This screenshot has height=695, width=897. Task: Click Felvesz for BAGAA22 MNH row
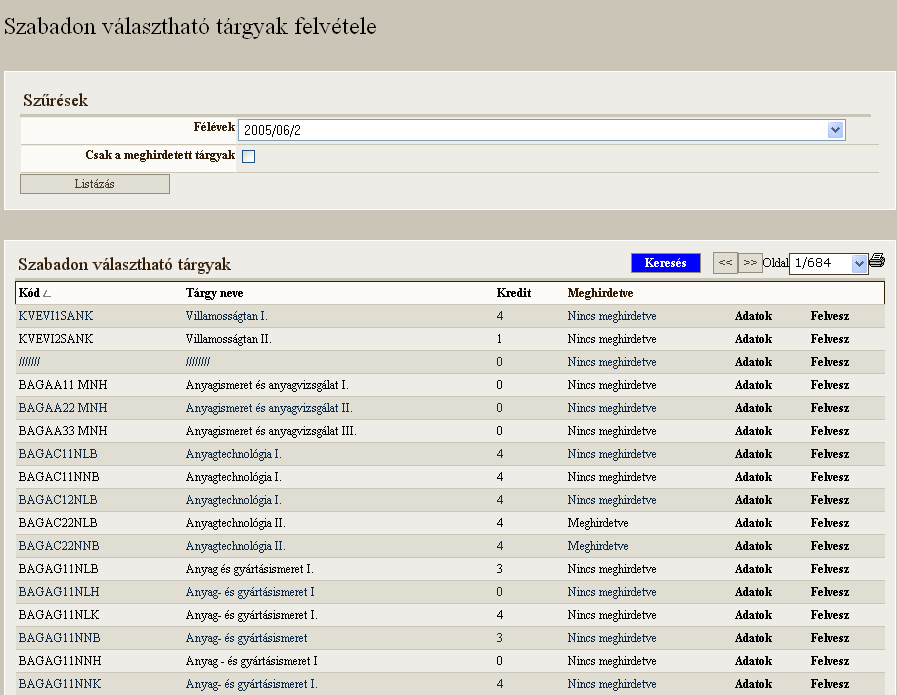(829, 408)
